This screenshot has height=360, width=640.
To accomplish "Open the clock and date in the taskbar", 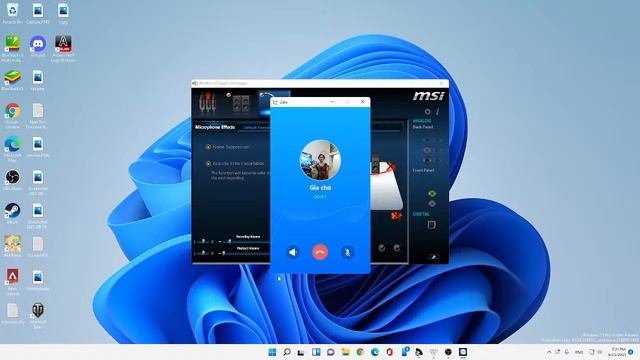I will tap(617, 352).
